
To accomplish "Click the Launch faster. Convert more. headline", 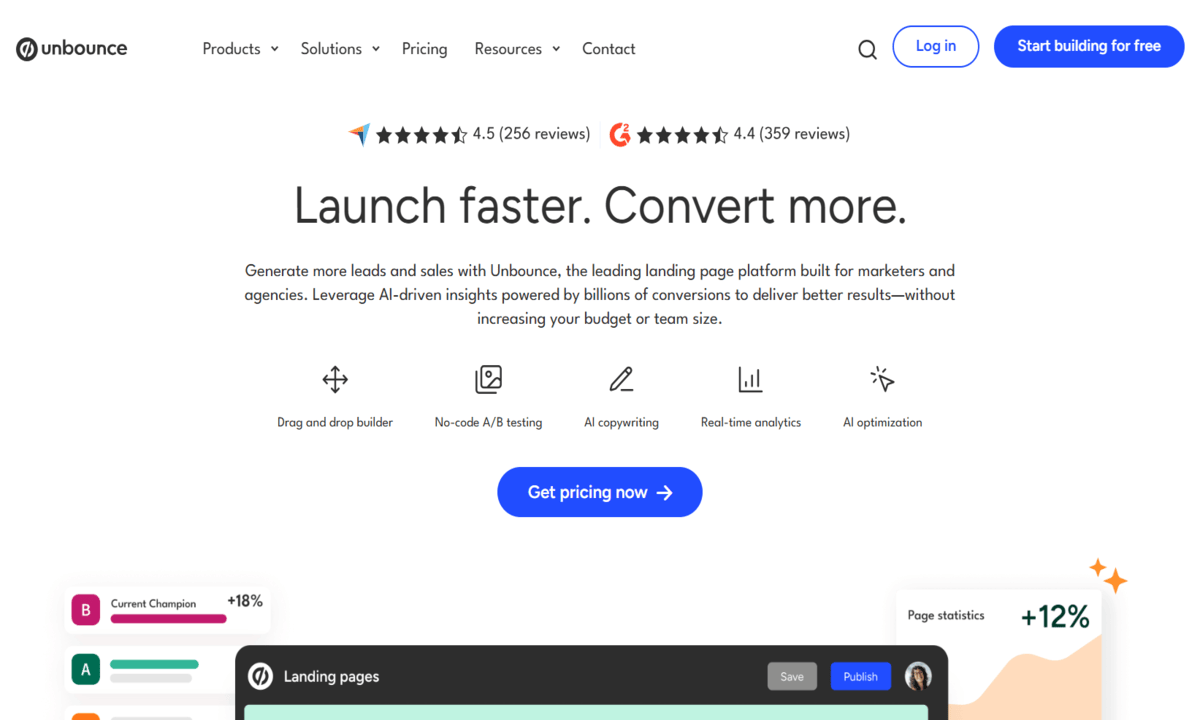I will point(600,205).
